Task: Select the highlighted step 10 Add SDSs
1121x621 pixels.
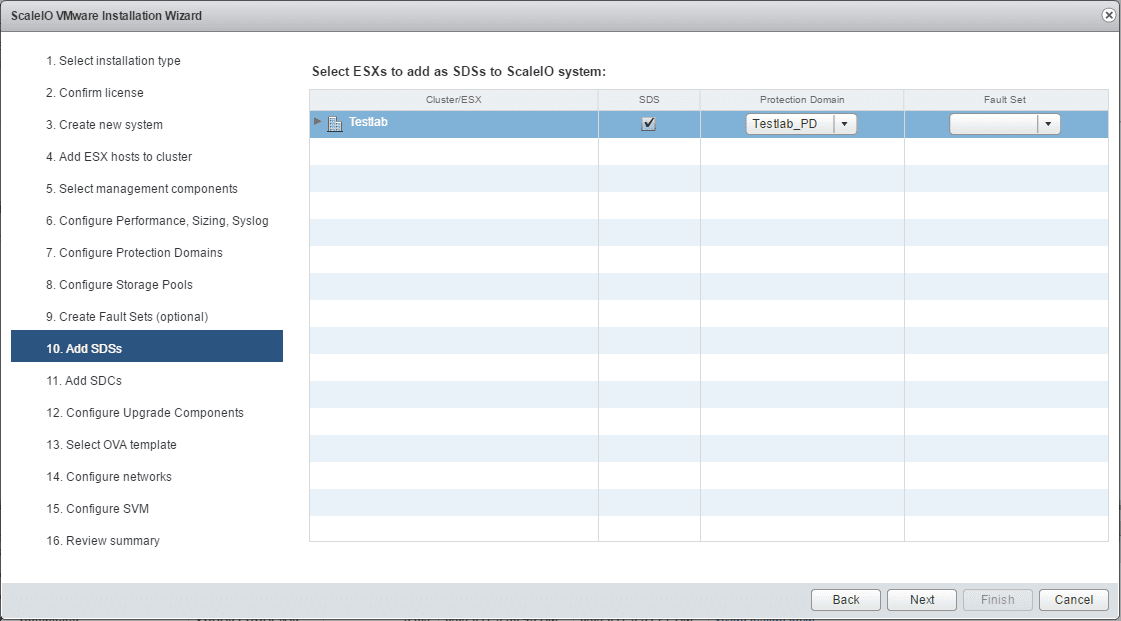Action: [147, 346]
